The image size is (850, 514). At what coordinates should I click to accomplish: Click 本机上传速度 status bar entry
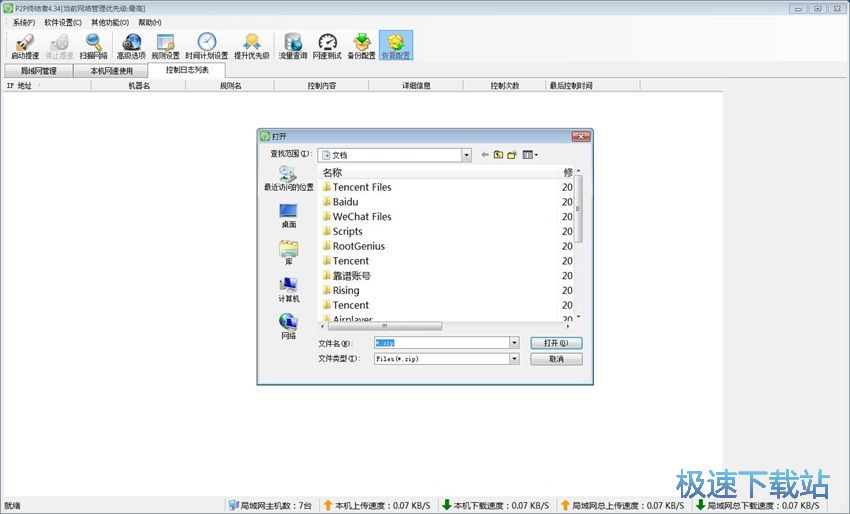377,505
